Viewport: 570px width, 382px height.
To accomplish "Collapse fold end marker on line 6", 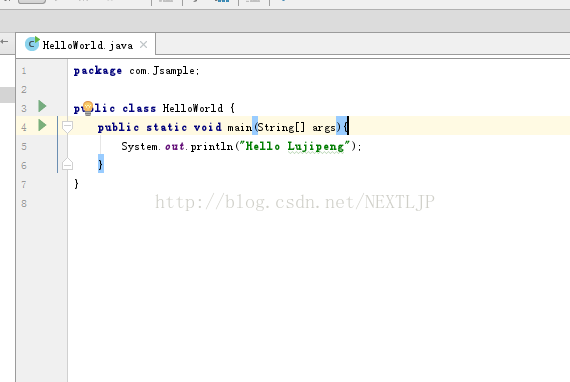I will [x=67, y=164].
